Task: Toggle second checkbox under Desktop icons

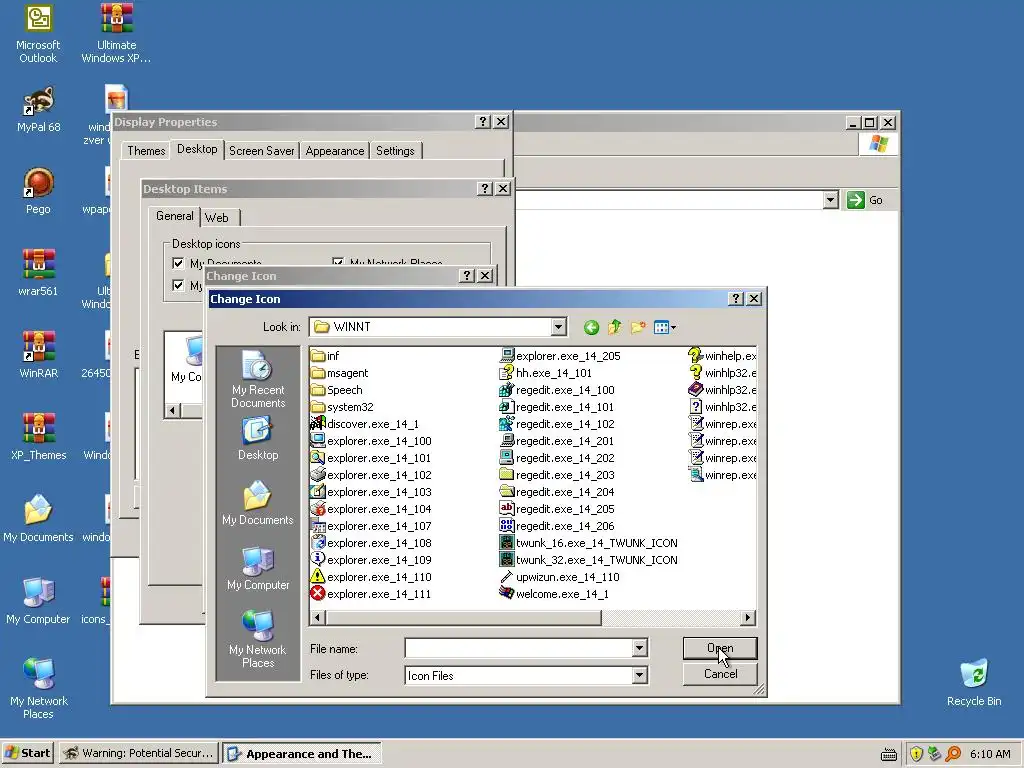Action: (x=178, y=285)
